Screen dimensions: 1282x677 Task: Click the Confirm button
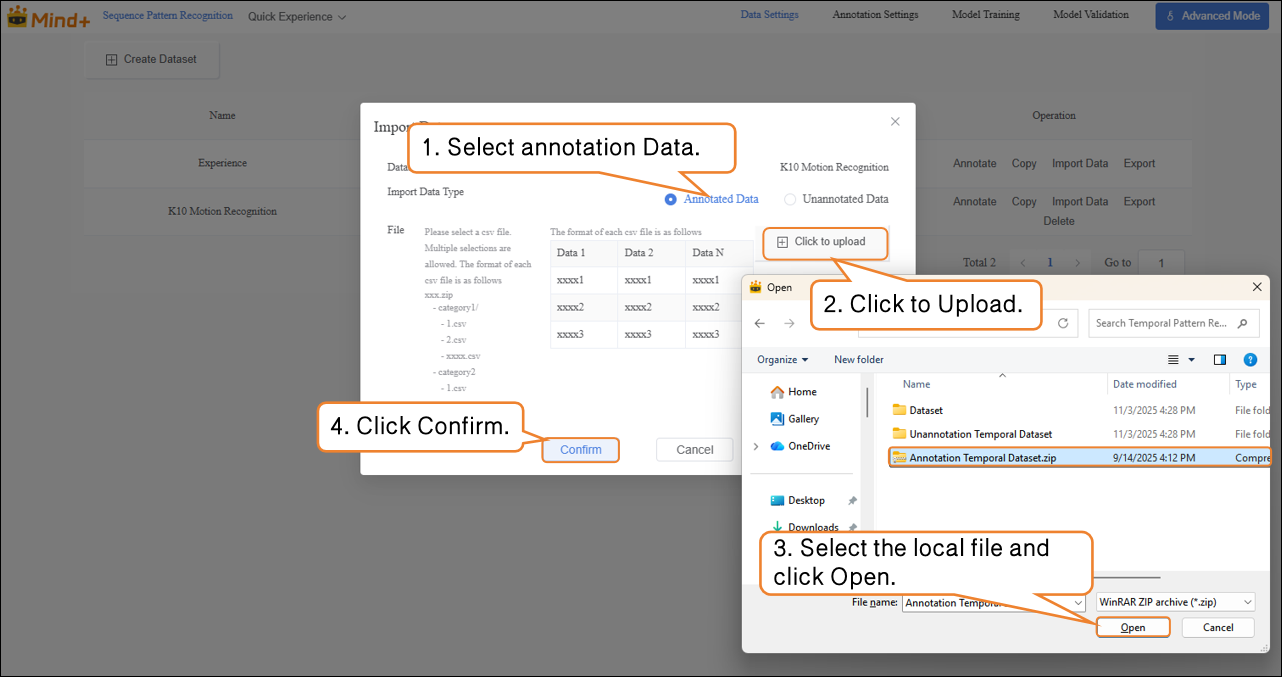[x=581, y=450]
